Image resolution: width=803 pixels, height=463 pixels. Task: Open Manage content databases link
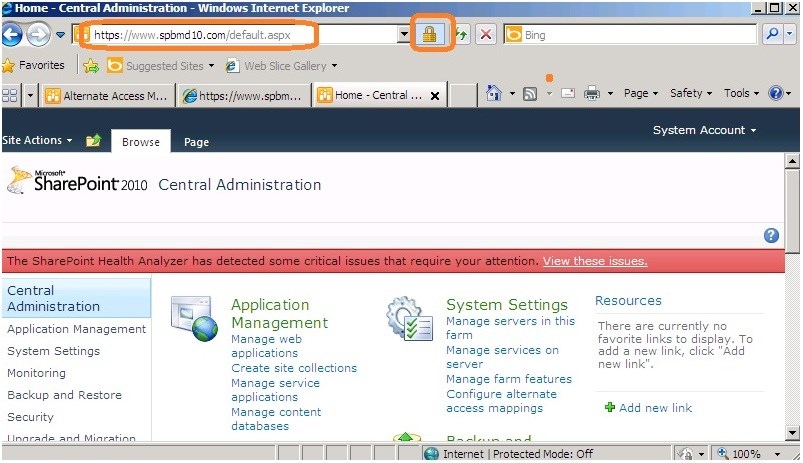point(276,418)
